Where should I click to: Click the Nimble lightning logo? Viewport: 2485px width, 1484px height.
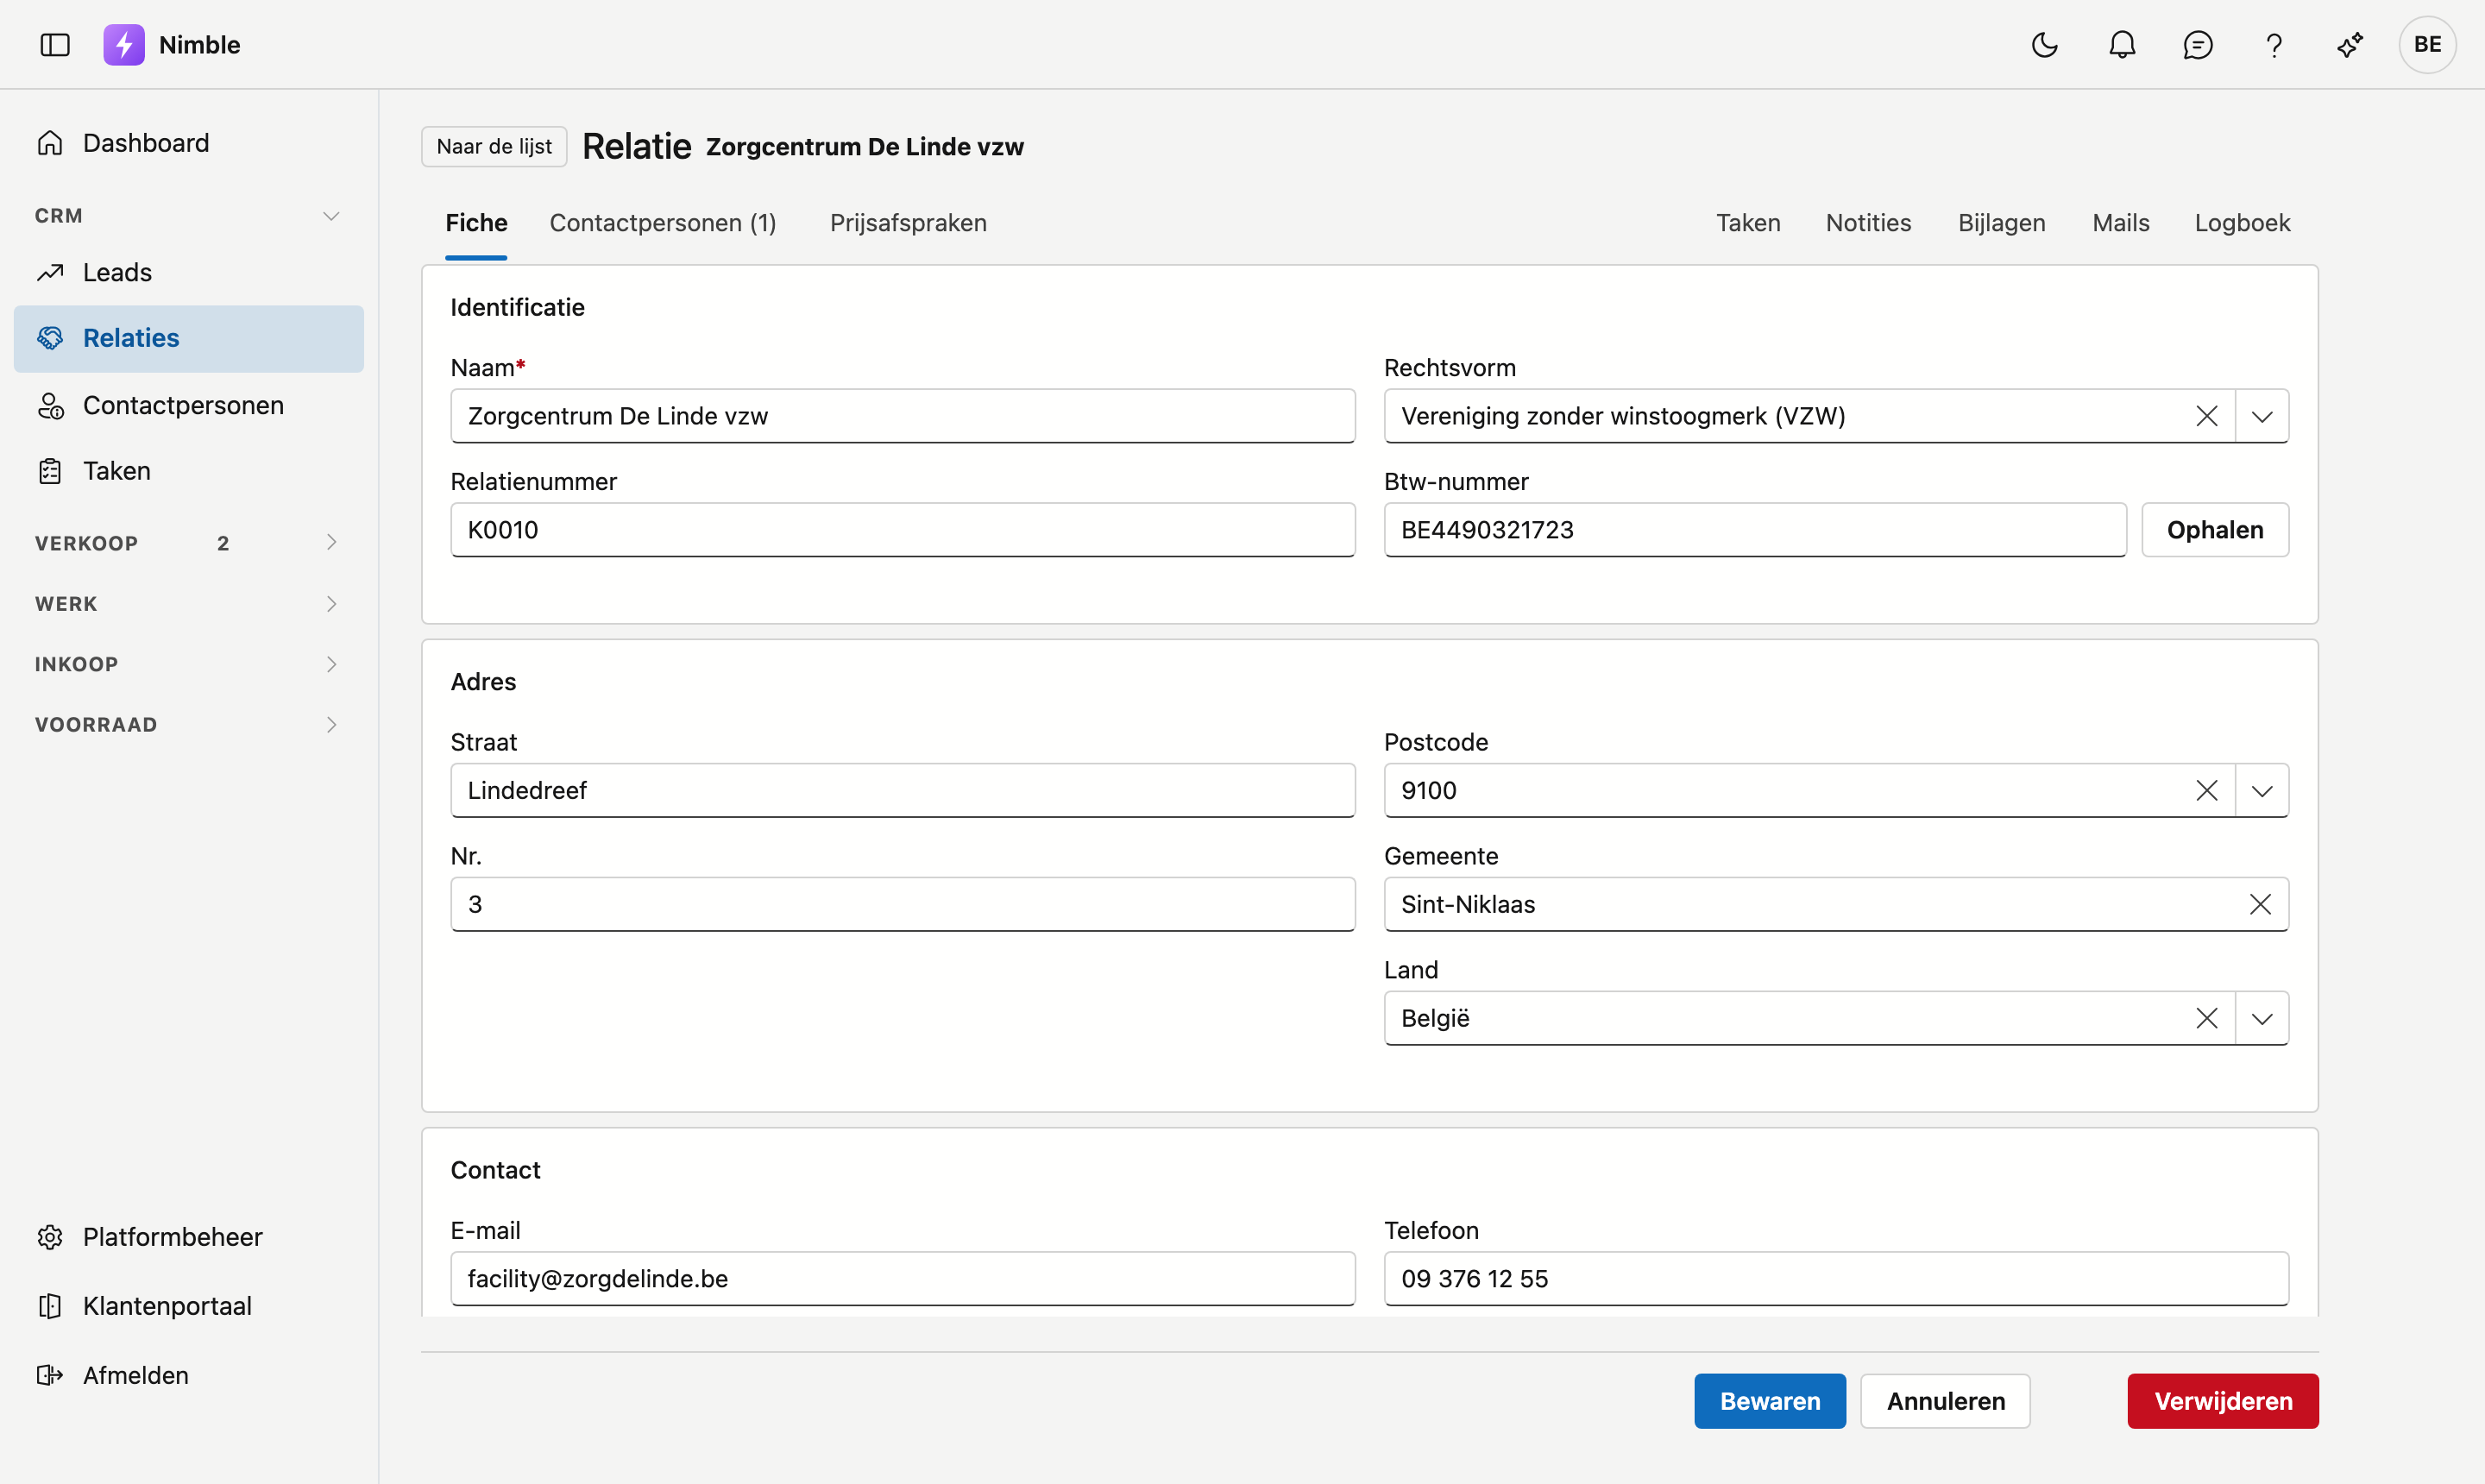pos(124,45)
